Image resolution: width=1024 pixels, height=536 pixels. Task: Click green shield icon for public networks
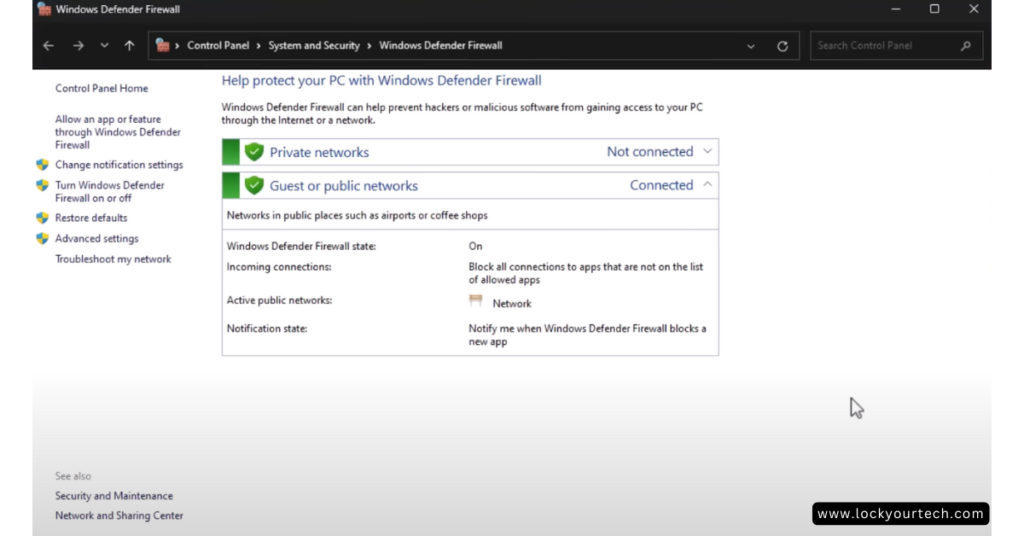(254, 185)
